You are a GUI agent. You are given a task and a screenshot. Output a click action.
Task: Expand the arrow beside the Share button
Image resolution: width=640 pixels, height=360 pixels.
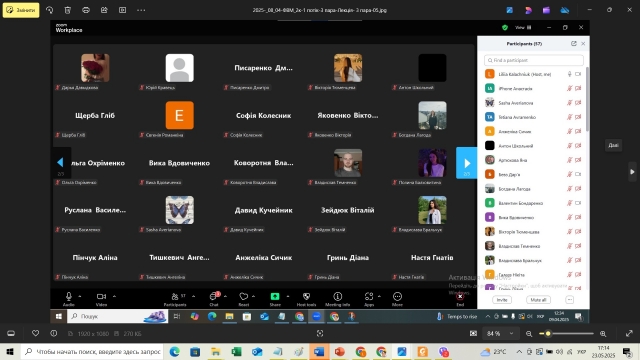(288, 296)
